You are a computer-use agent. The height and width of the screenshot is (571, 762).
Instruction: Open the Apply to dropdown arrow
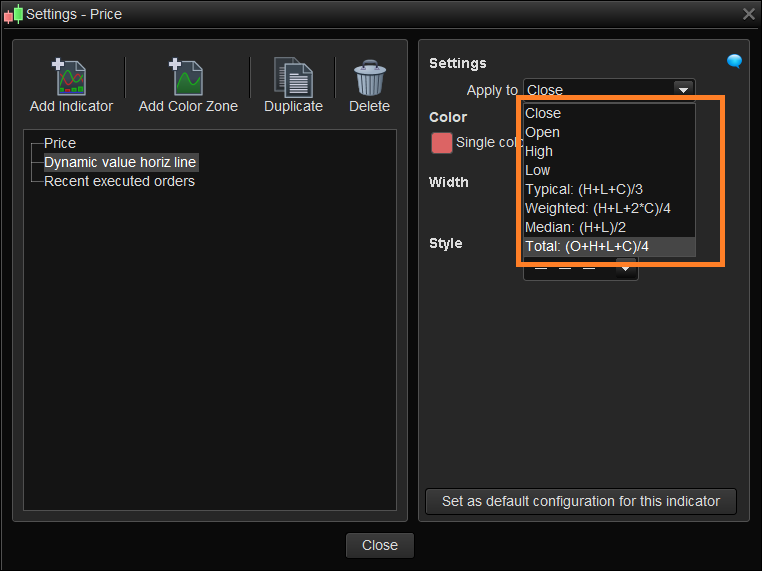click(x=683, y=90)
